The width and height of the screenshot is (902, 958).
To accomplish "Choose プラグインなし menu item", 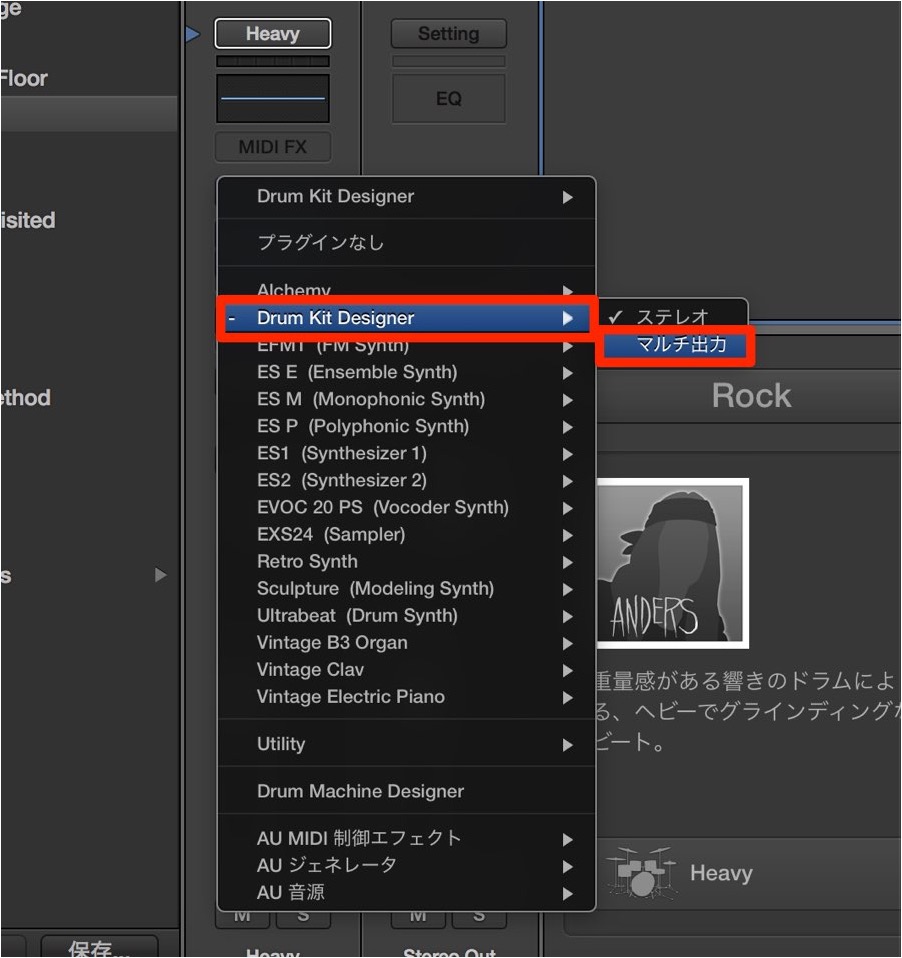I will 406,243.
